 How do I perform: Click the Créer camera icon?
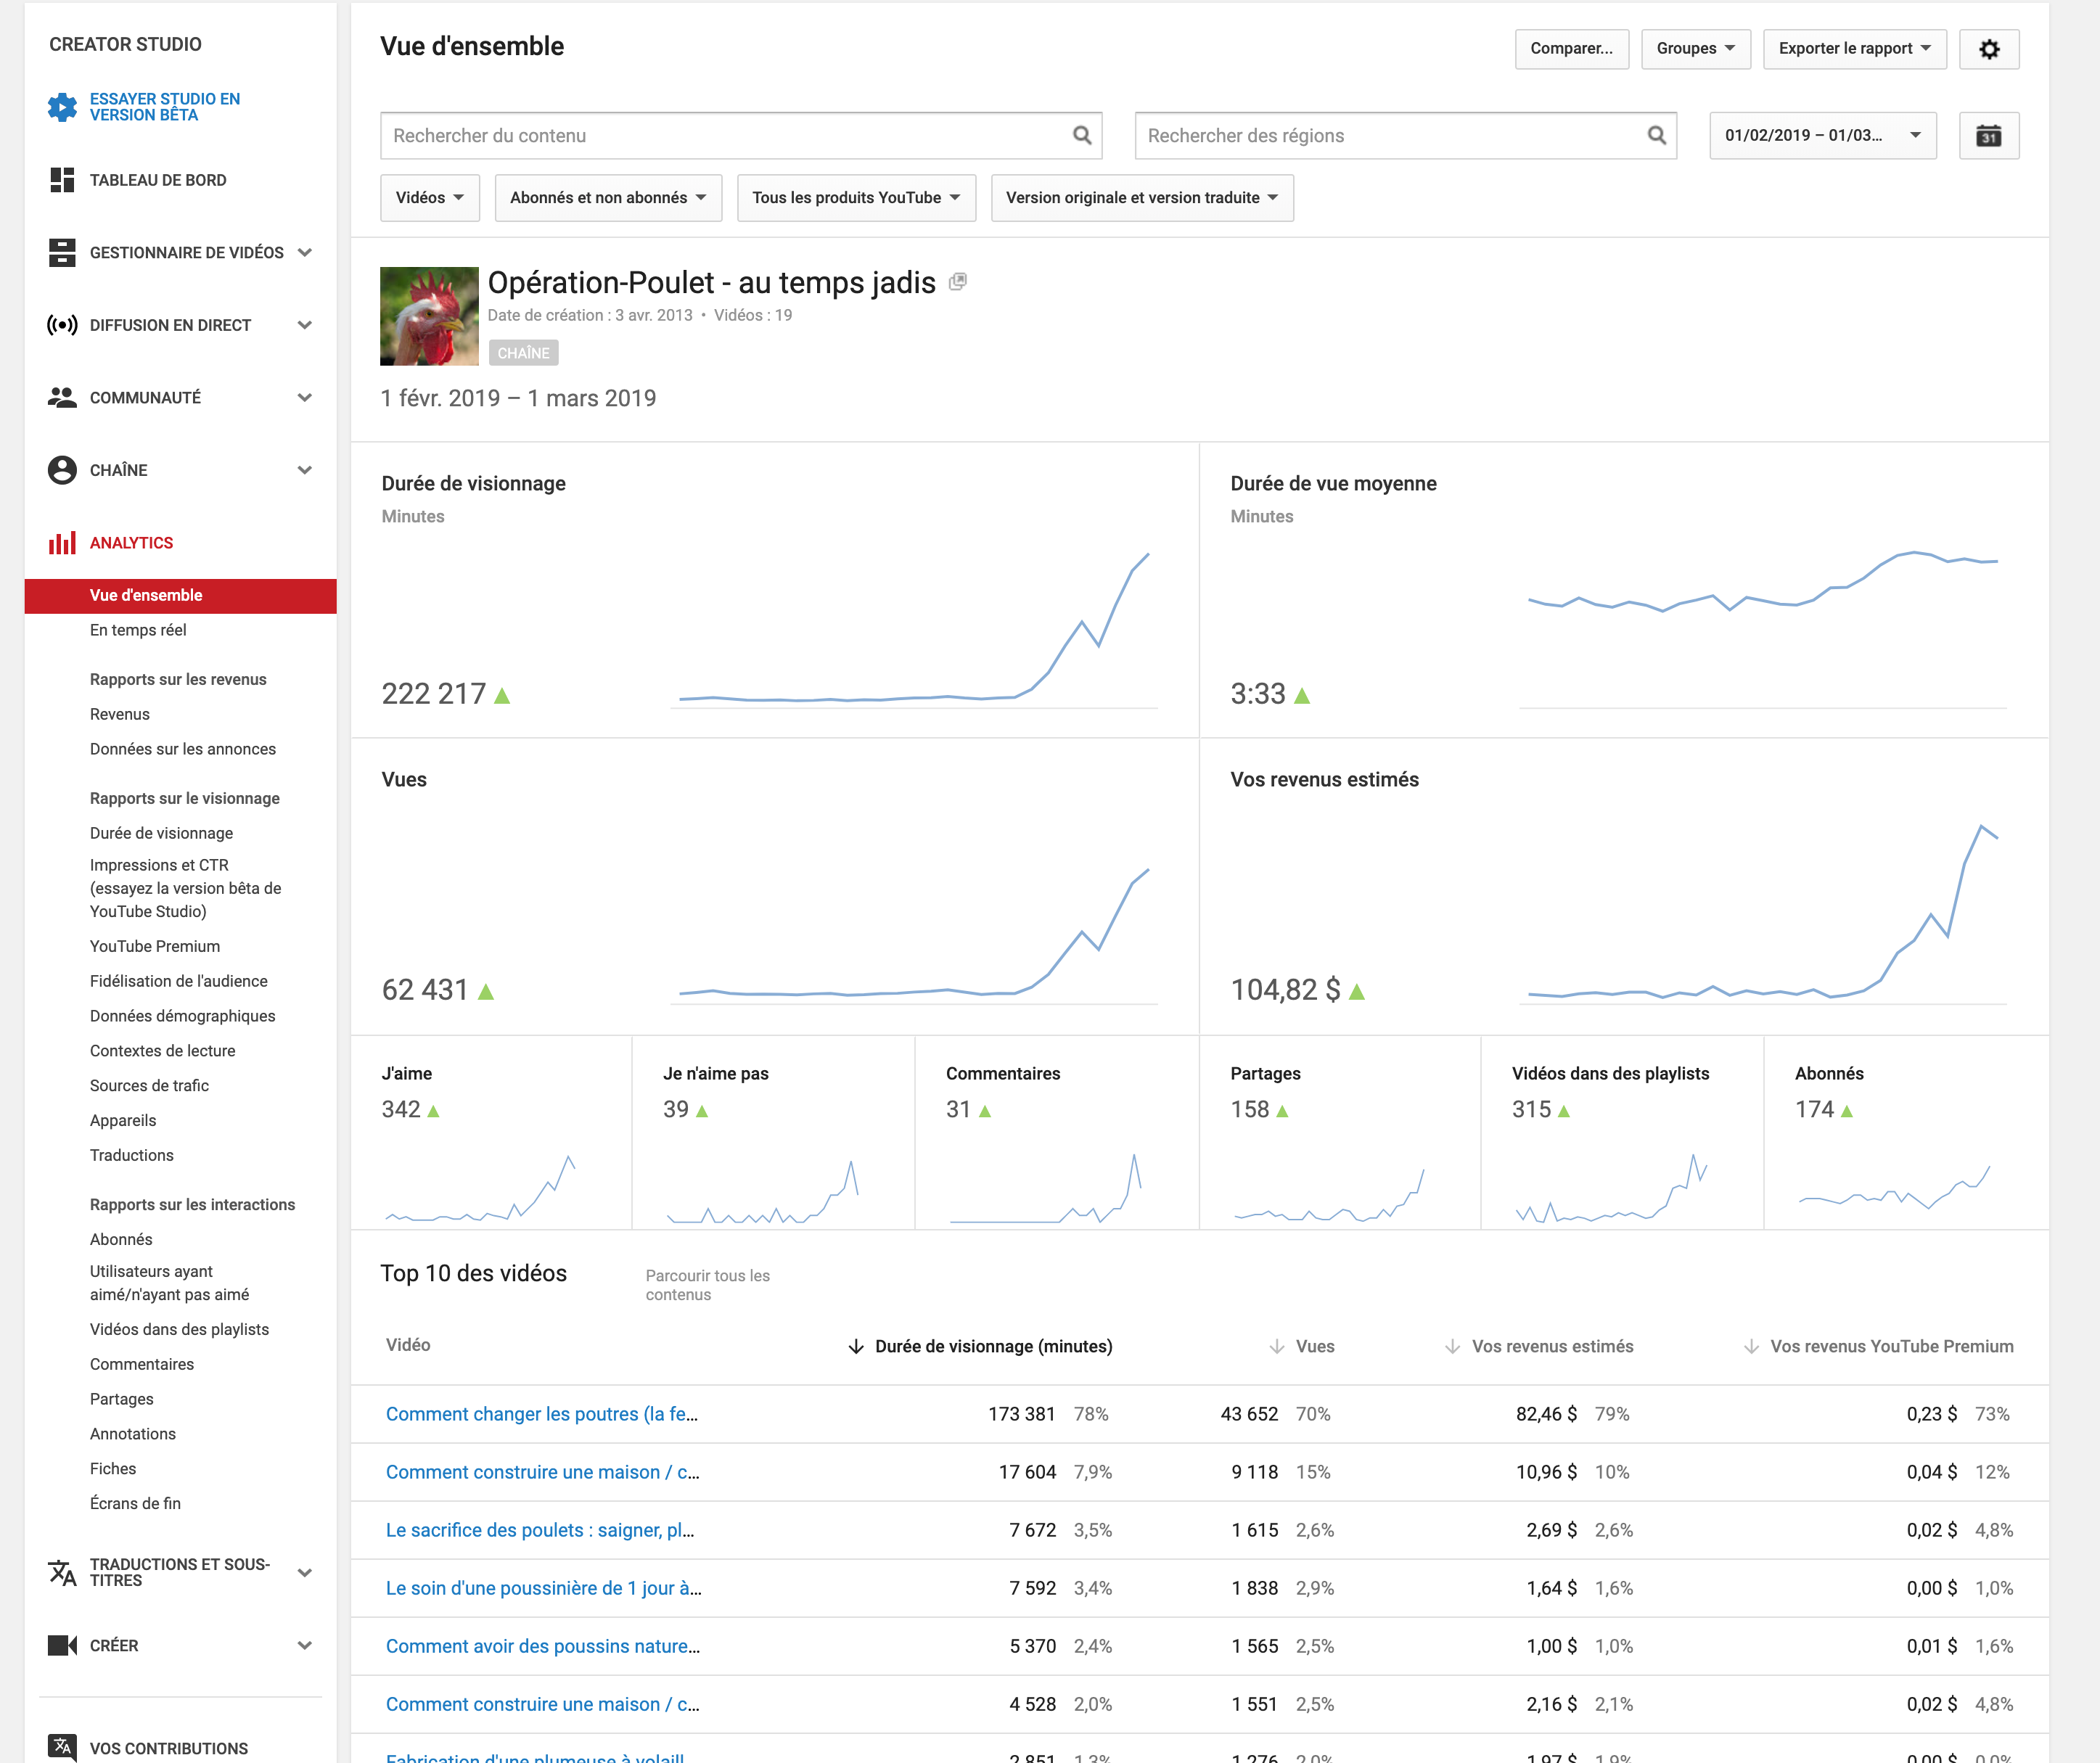[62, 1645]
